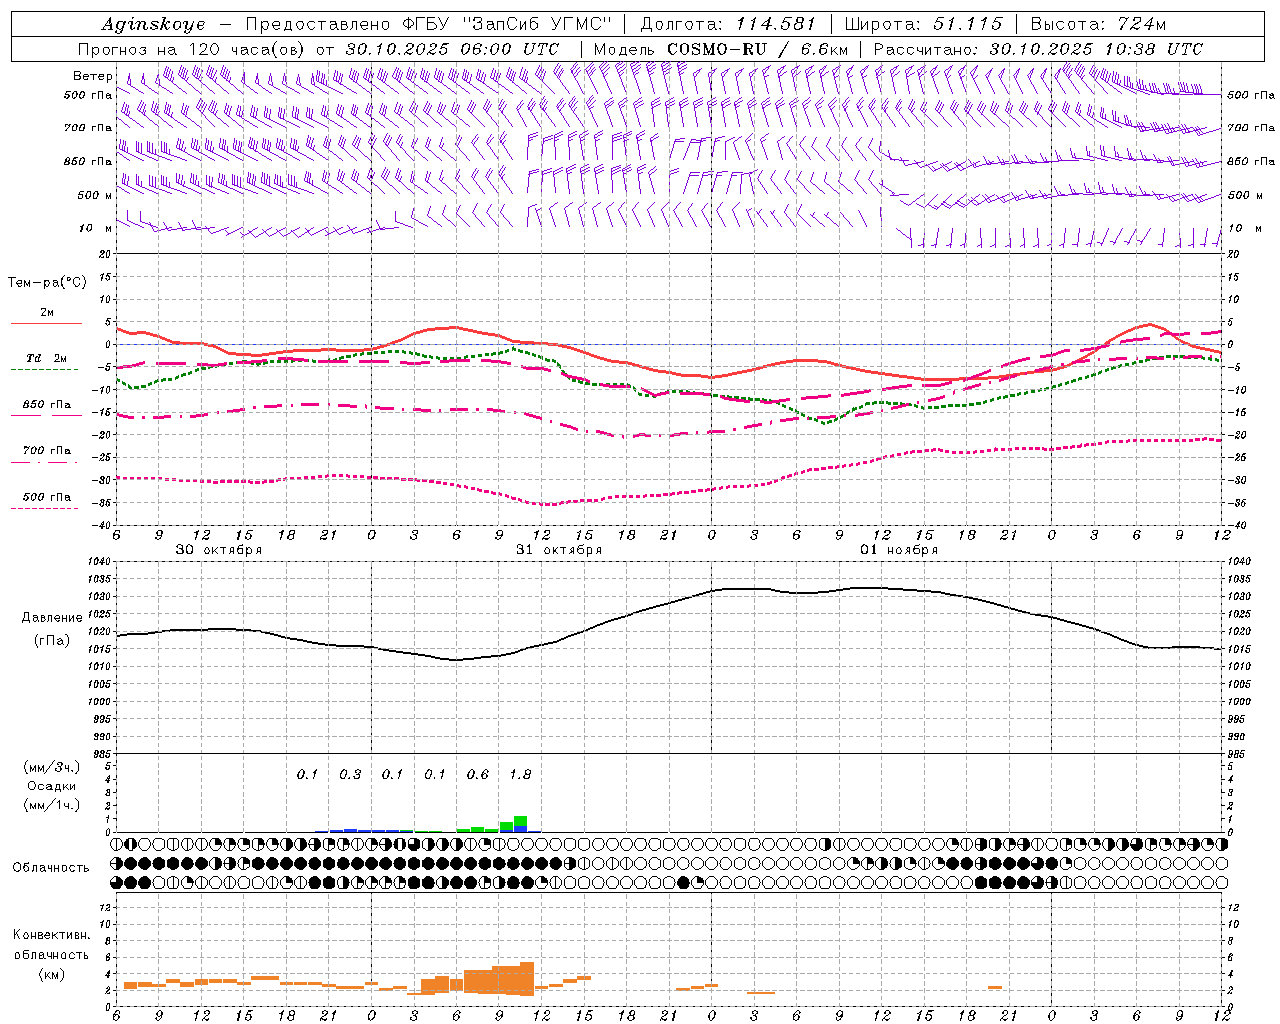
Task: Click the 'Высота: 724м' elevation text
Action: tap(1098, 24)
